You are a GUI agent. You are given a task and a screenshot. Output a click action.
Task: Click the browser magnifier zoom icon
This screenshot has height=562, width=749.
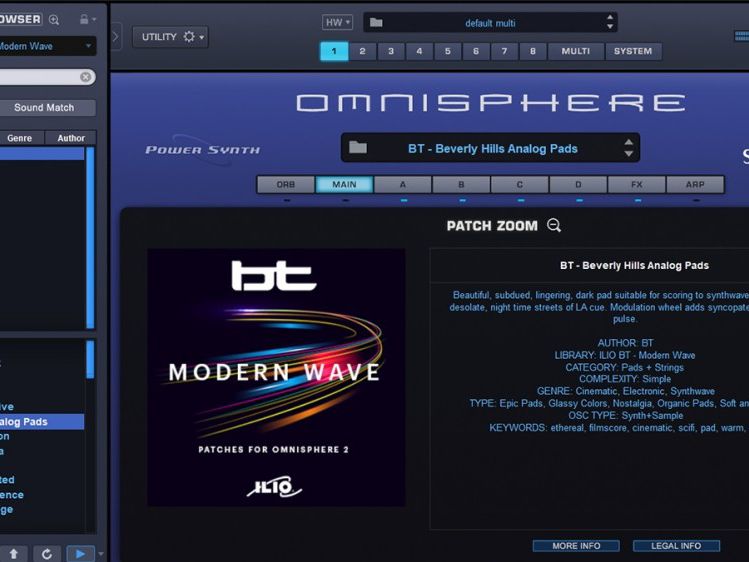tap(54, 20)
